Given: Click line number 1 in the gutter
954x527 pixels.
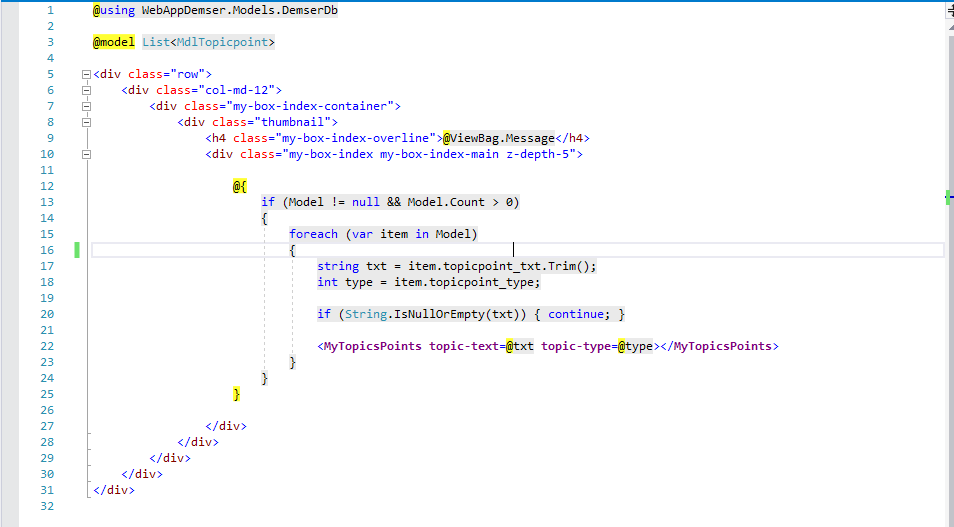Looking at the screenshot, I should coord(50,10).
